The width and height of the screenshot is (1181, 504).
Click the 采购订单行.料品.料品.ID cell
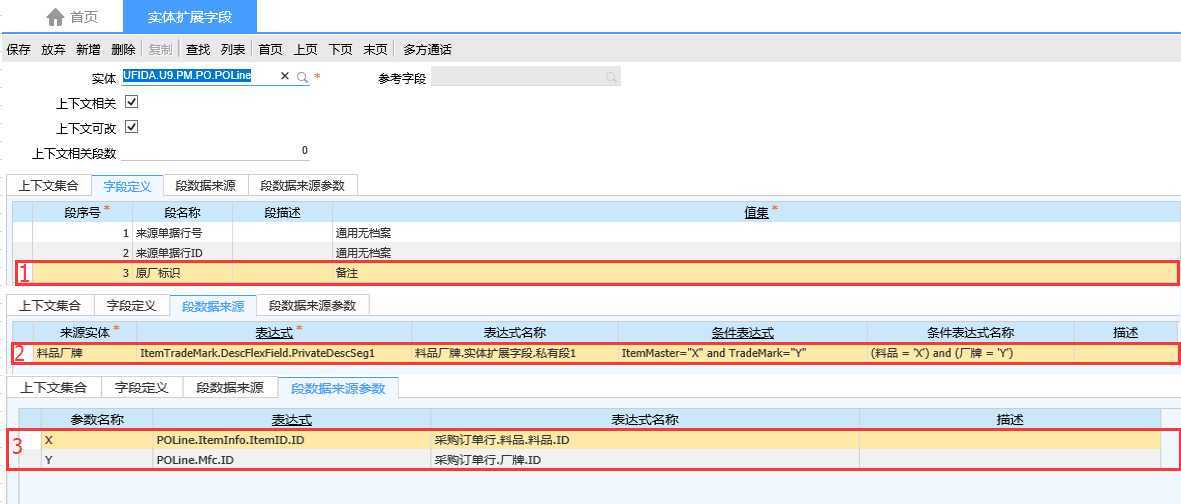[x=645, y=440]
